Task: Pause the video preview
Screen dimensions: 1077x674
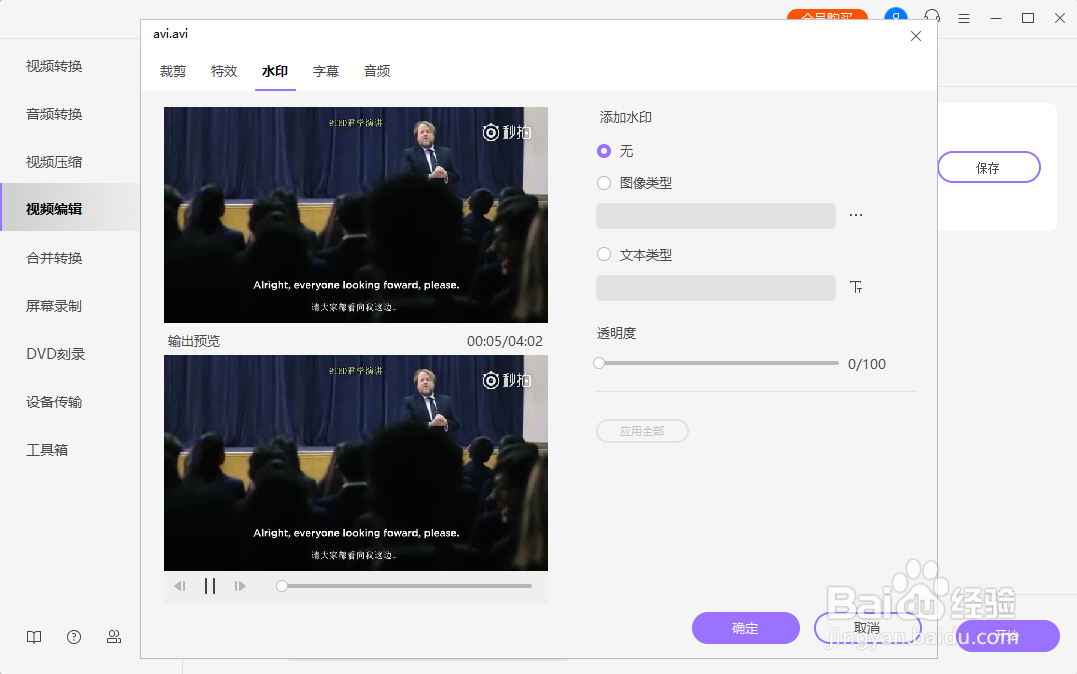Action: pos(210,586)
